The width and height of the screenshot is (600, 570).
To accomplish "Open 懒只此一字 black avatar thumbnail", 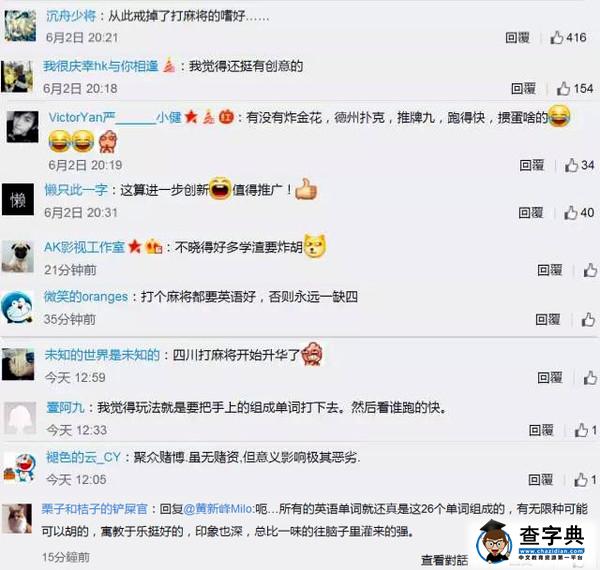I will 18,199.
